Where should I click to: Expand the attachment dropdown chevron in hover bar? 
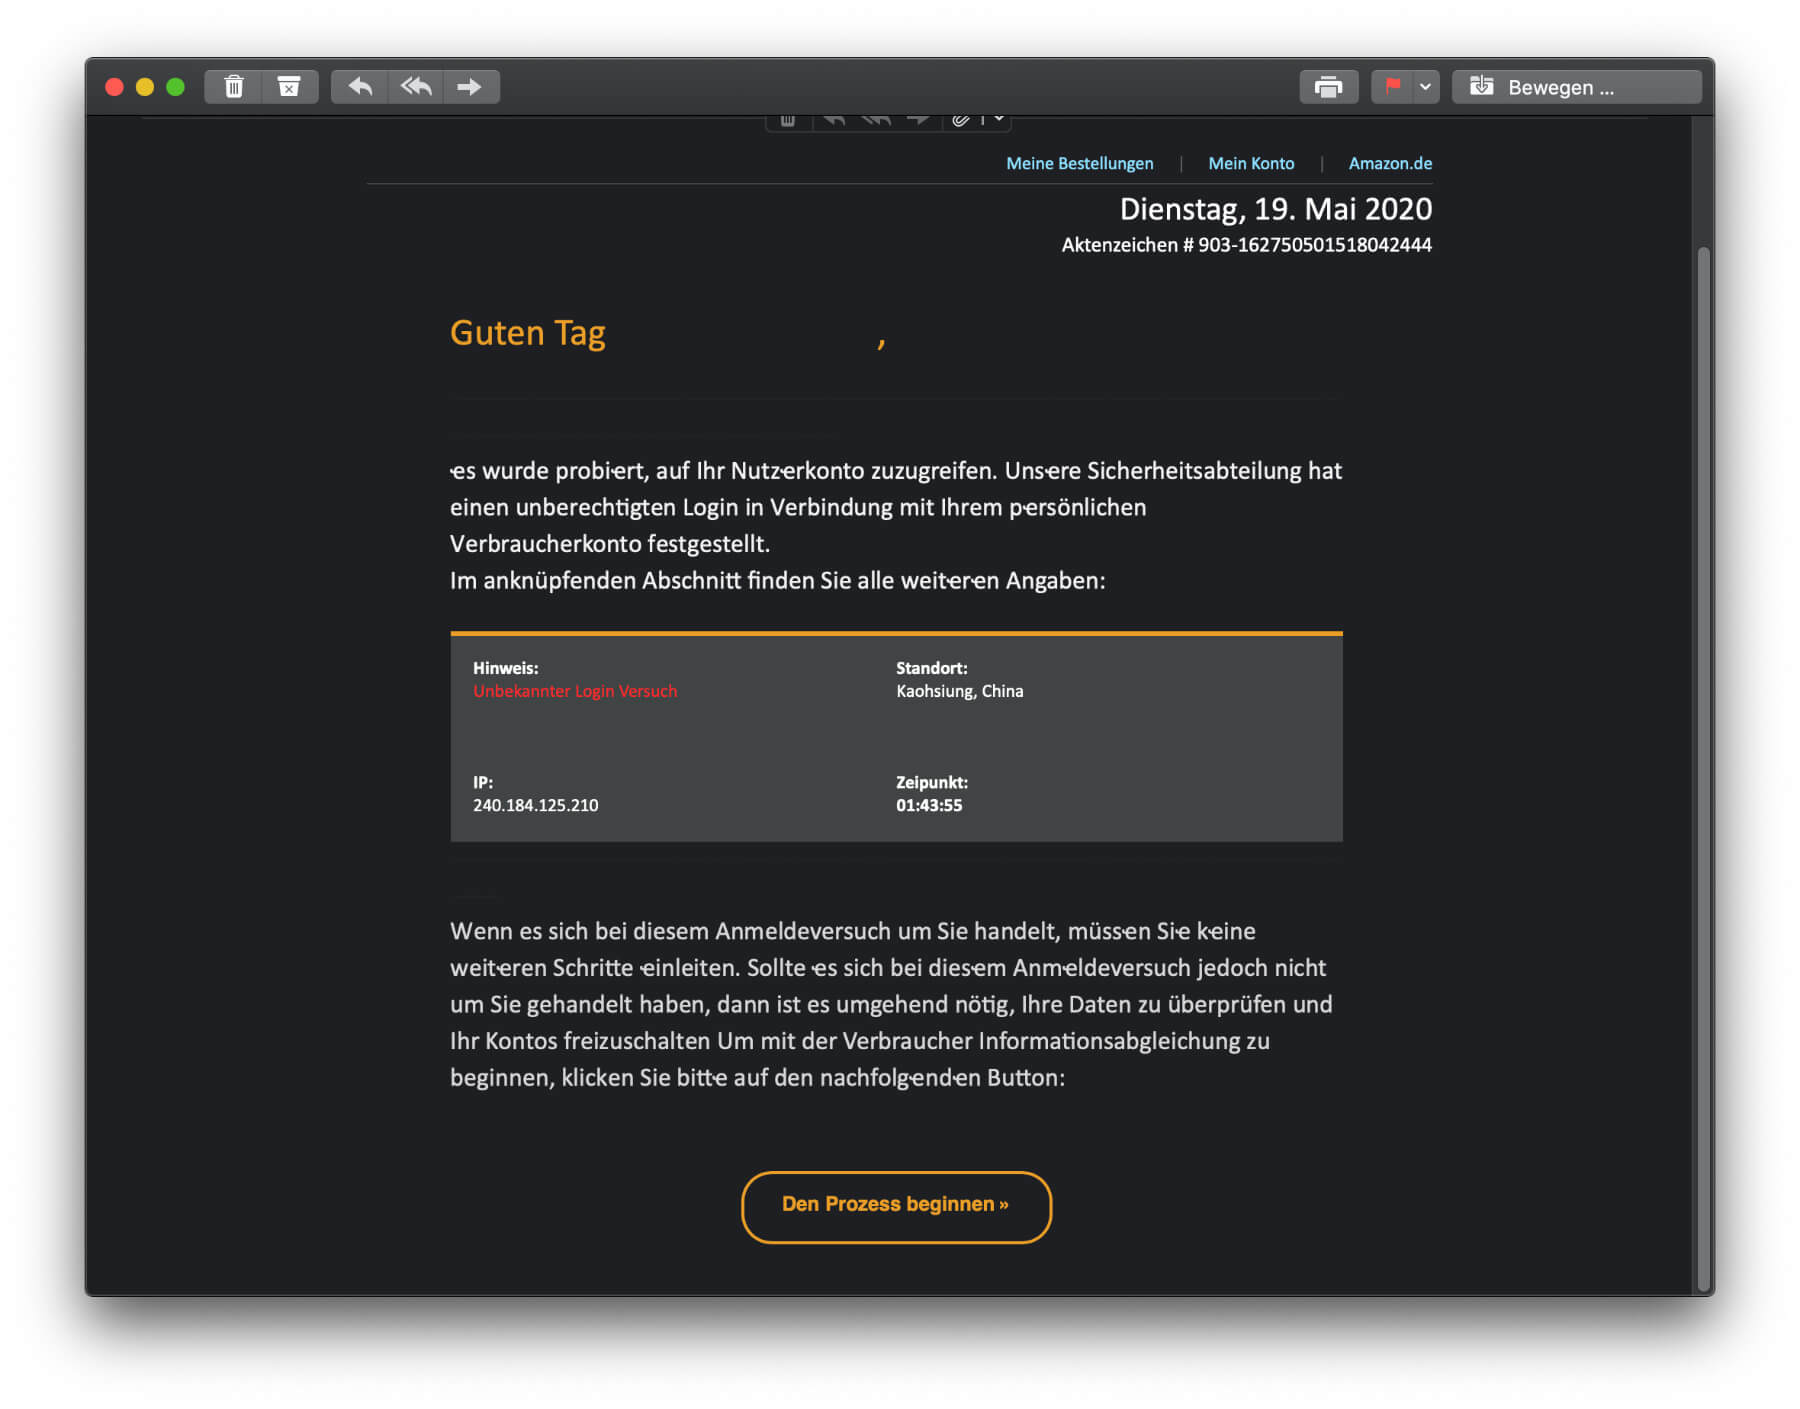999,119
